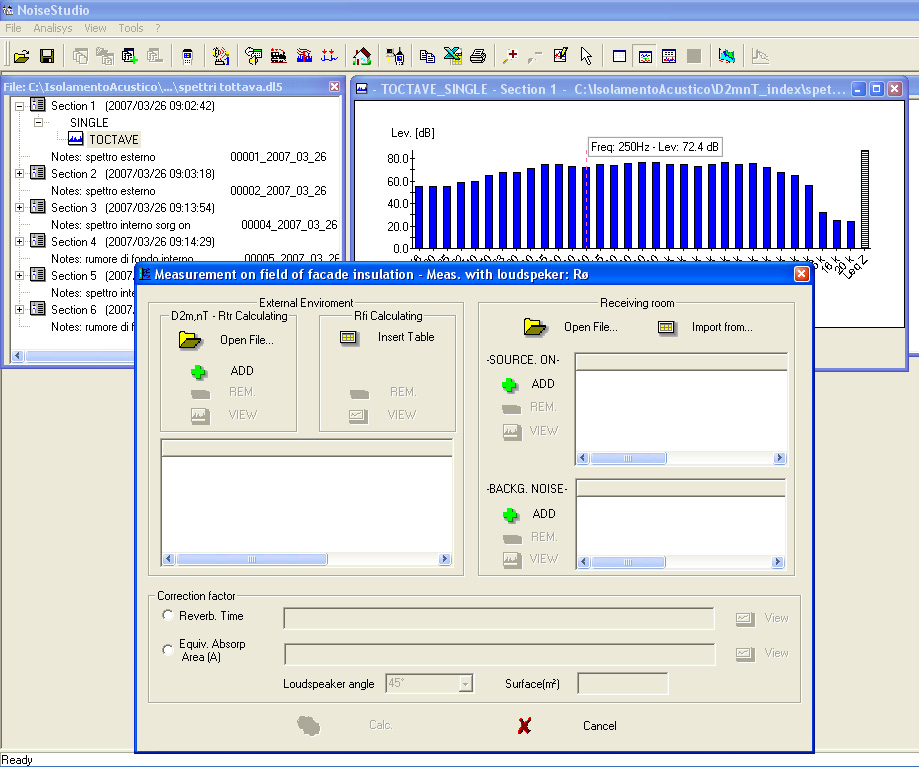Click the Surface(m²) input field

(622, 683)
